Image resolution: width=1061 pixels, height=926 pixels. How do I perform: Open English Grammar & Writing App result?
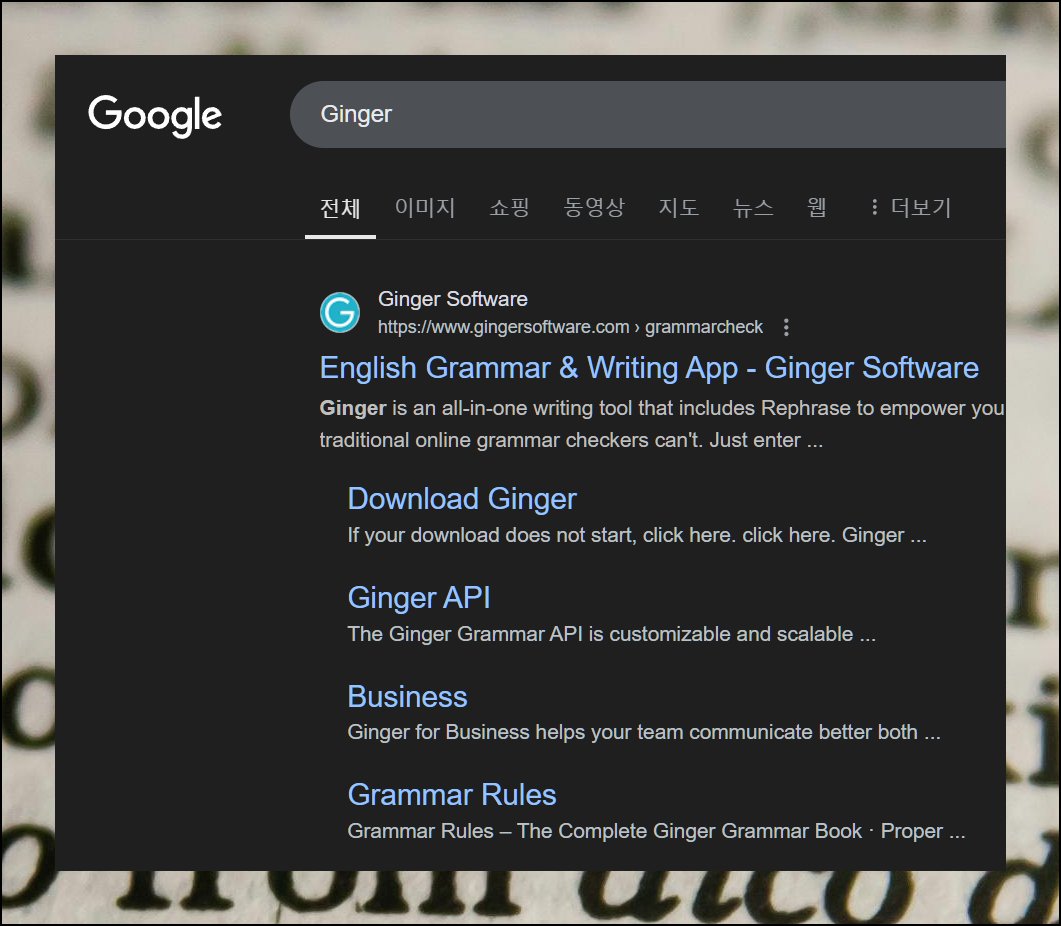coord(649,368)
